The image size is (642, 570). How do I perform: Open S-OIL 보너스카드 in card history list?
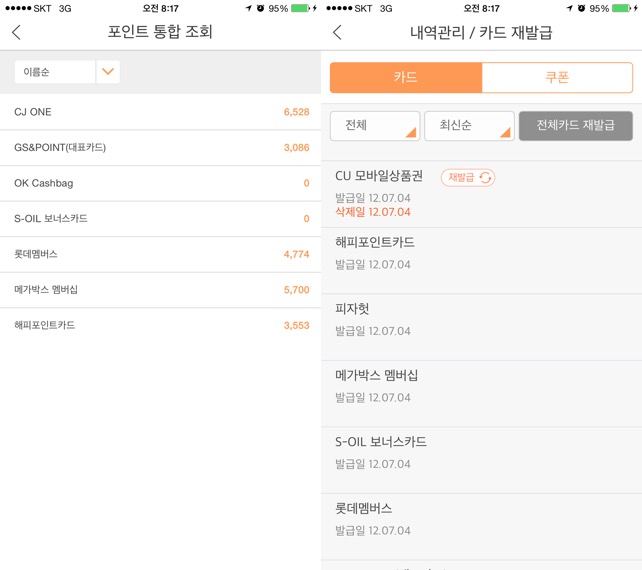click(x=482, y=461)
